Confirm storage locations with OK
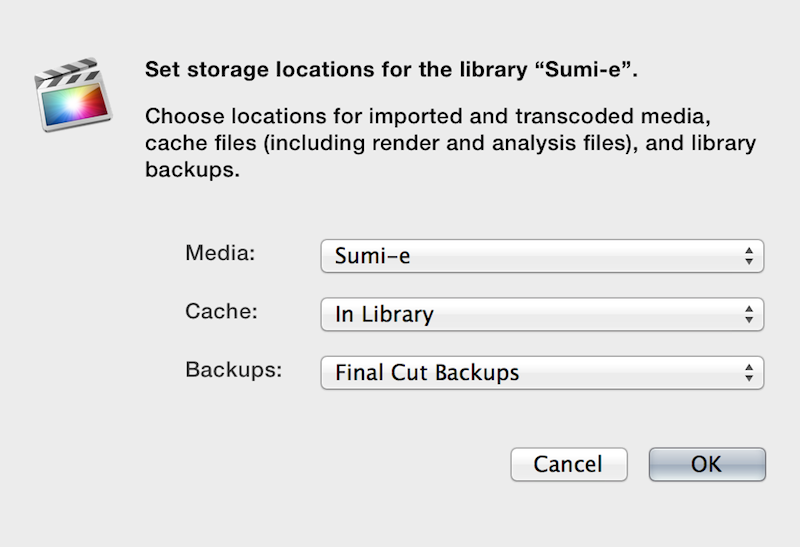 tap(706, 464)
